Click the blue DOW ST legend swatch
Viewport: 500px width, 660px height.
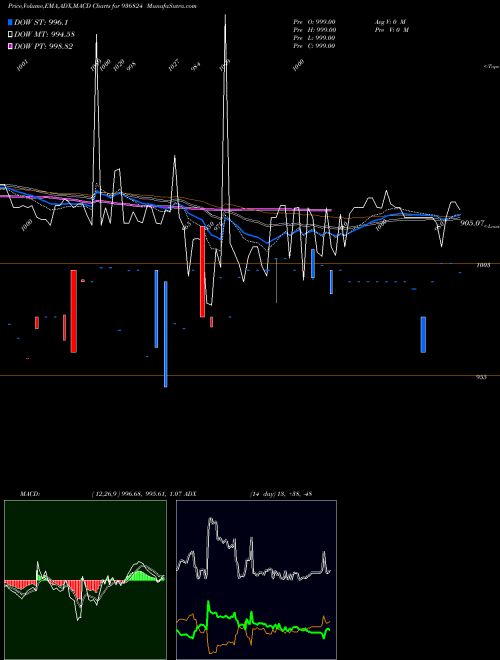coord(10,22)
